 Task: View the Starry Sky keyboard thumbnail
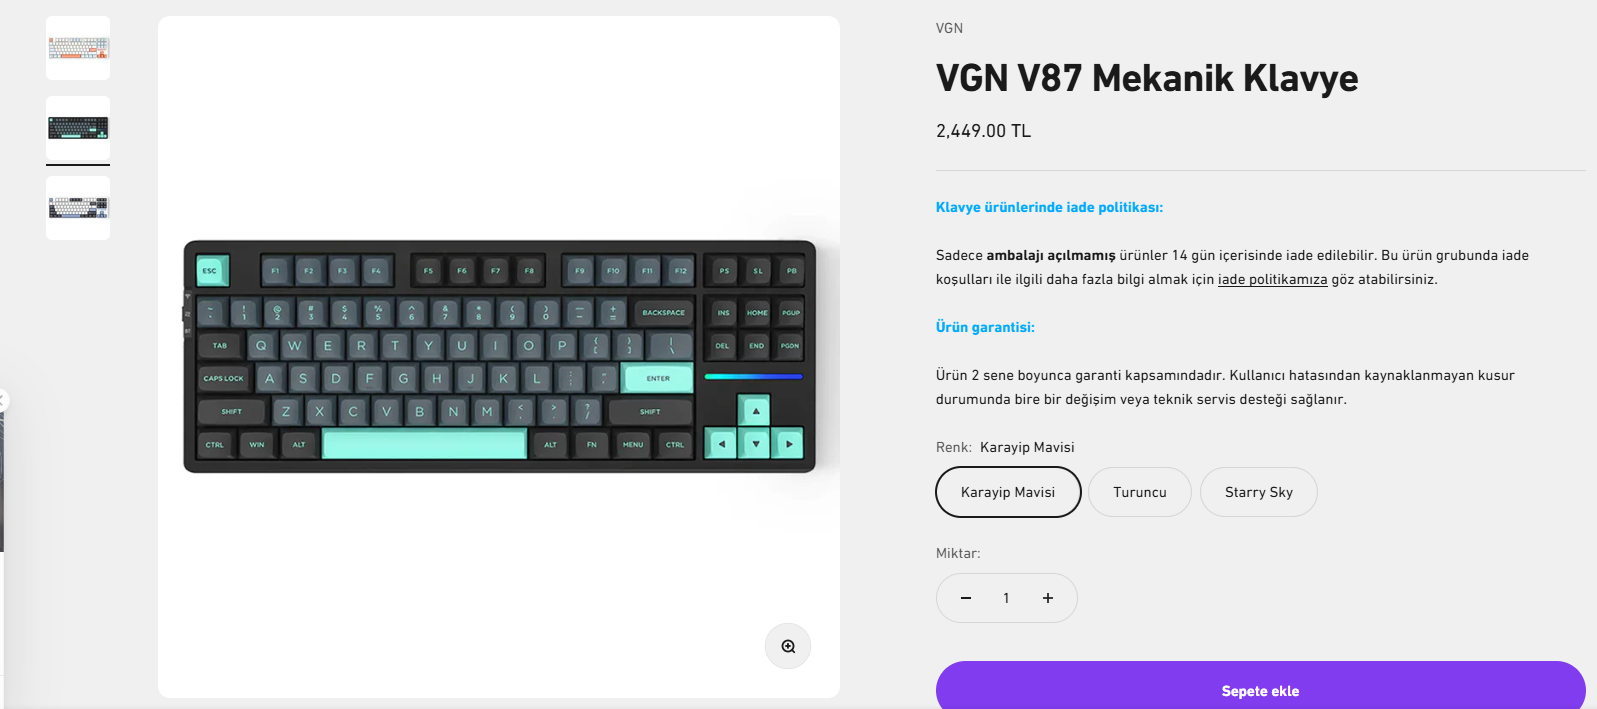[x=78, y=208]
